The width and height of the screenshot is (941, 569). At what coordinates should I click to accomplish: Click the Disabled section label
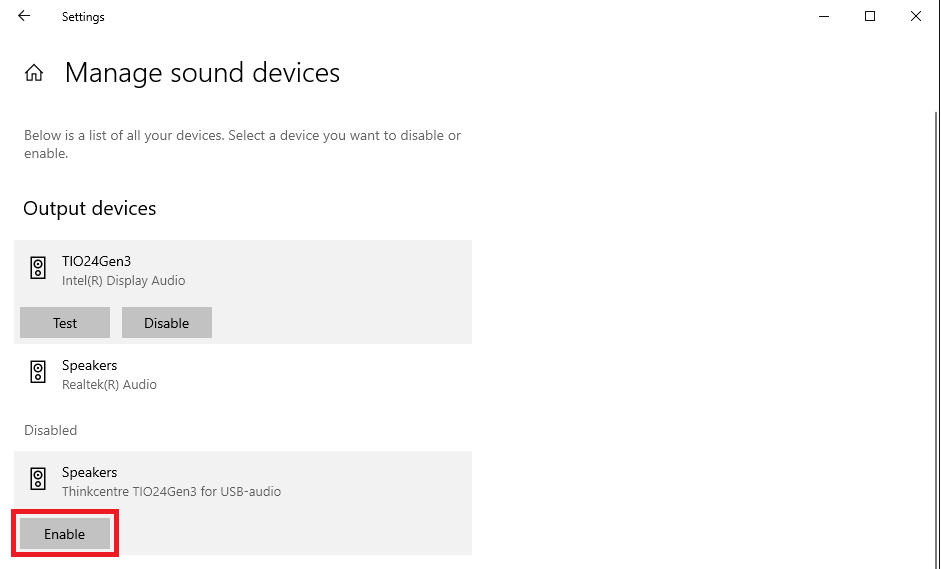coord(51,430)
